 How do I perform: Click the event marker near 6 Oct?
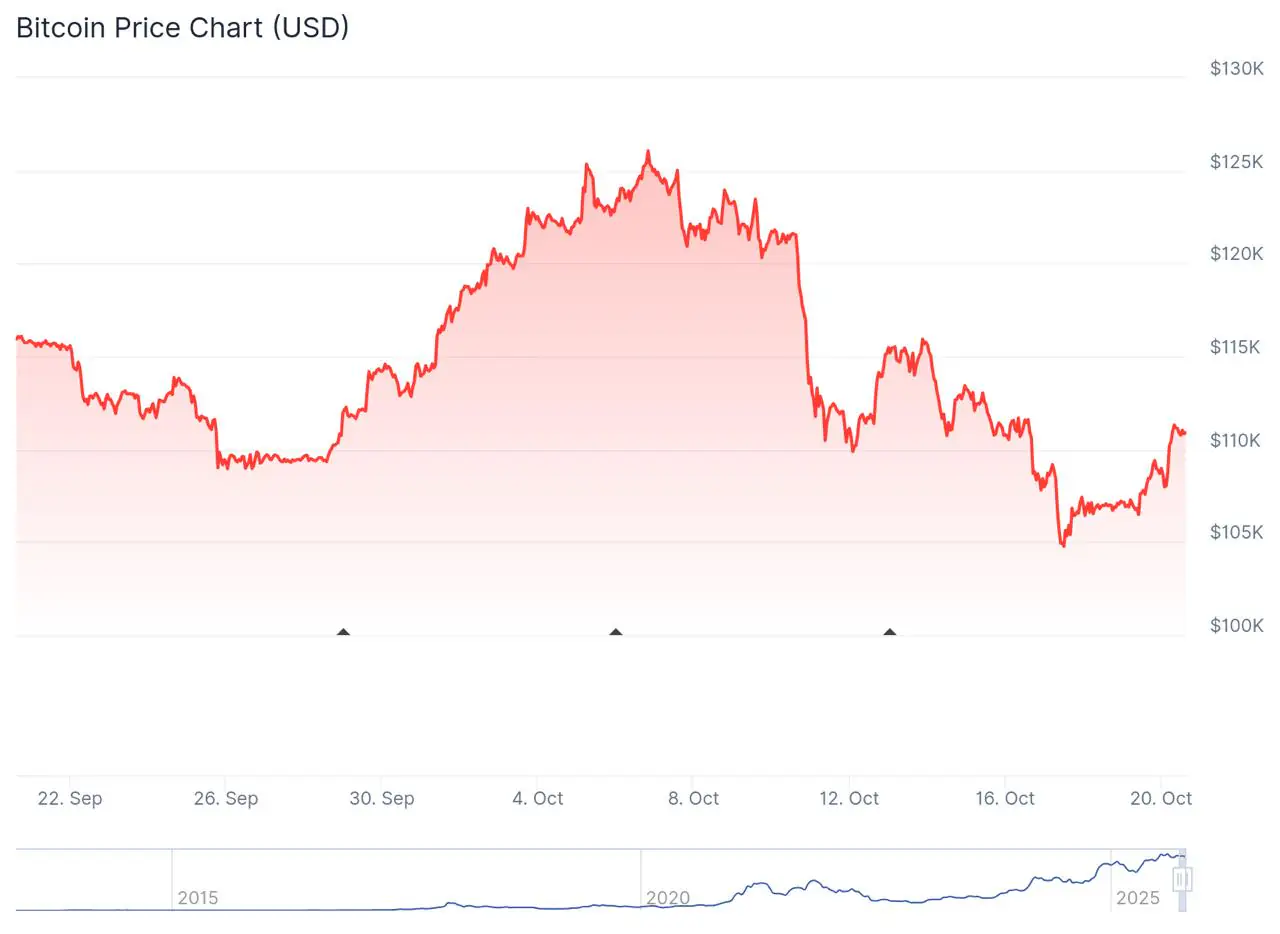click(x=616, y=632)
